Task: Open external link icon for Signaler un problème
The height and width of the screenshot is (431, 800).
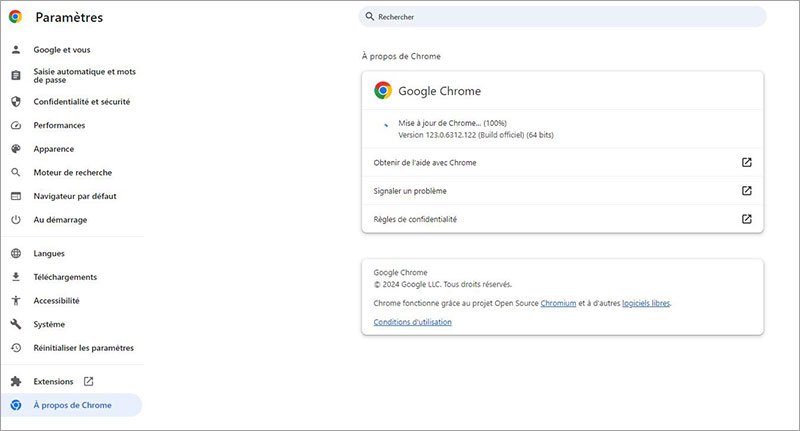Action: click(x=746, y=191)
